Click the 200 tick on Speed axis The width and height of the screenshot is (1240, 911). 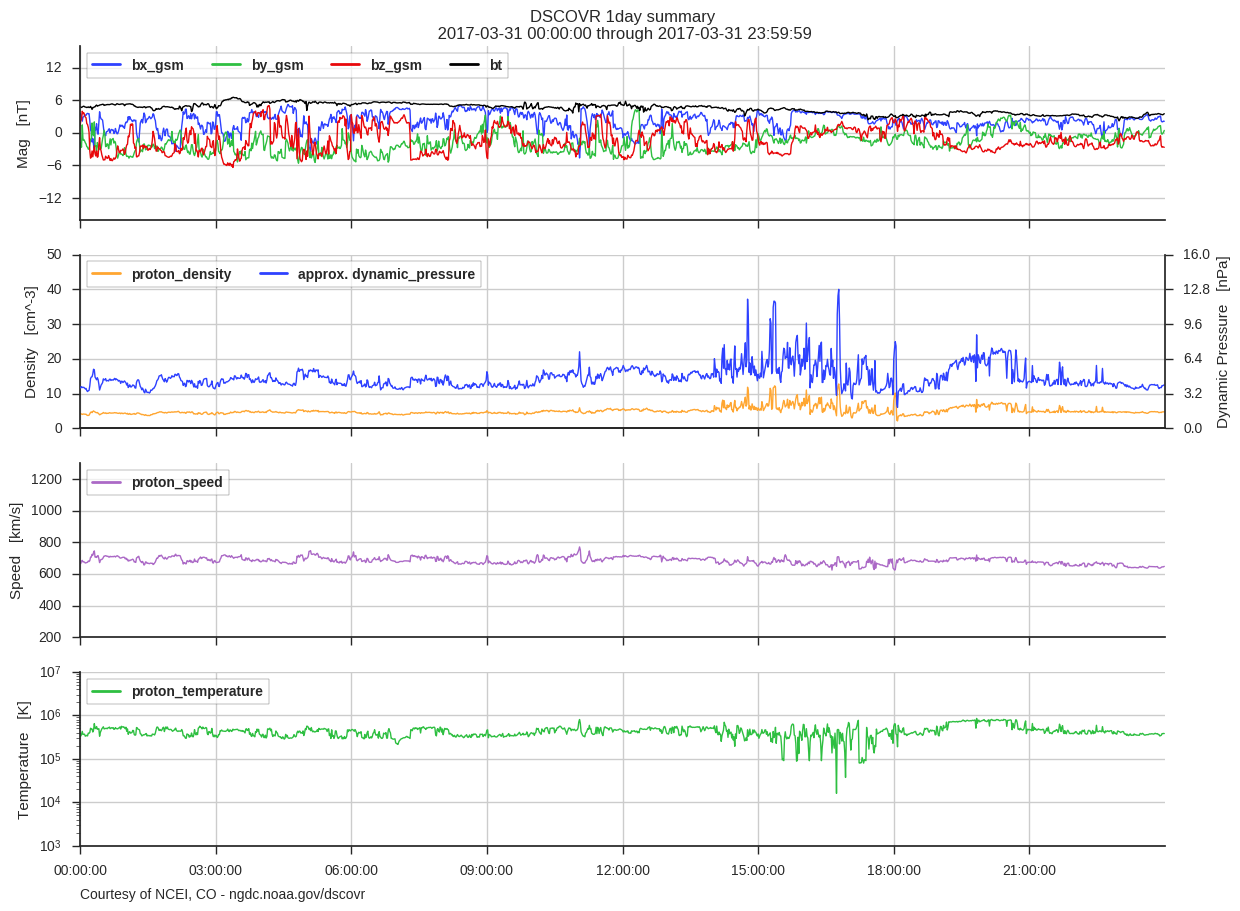[51, 637]
